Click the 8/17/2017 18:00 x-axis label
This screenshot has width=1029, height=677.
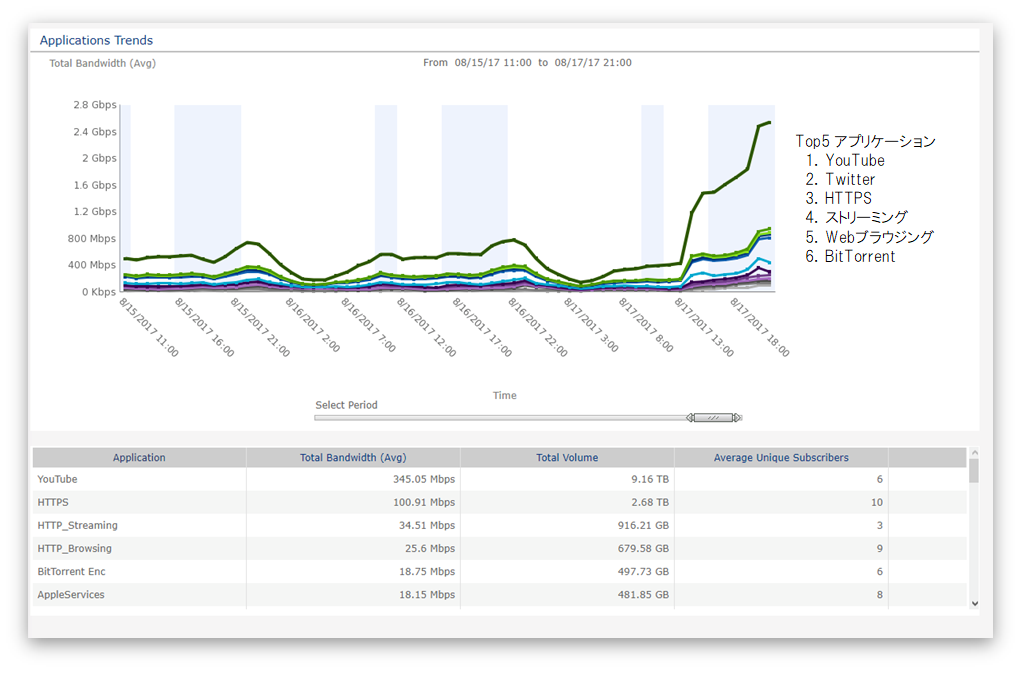(761, 327)
